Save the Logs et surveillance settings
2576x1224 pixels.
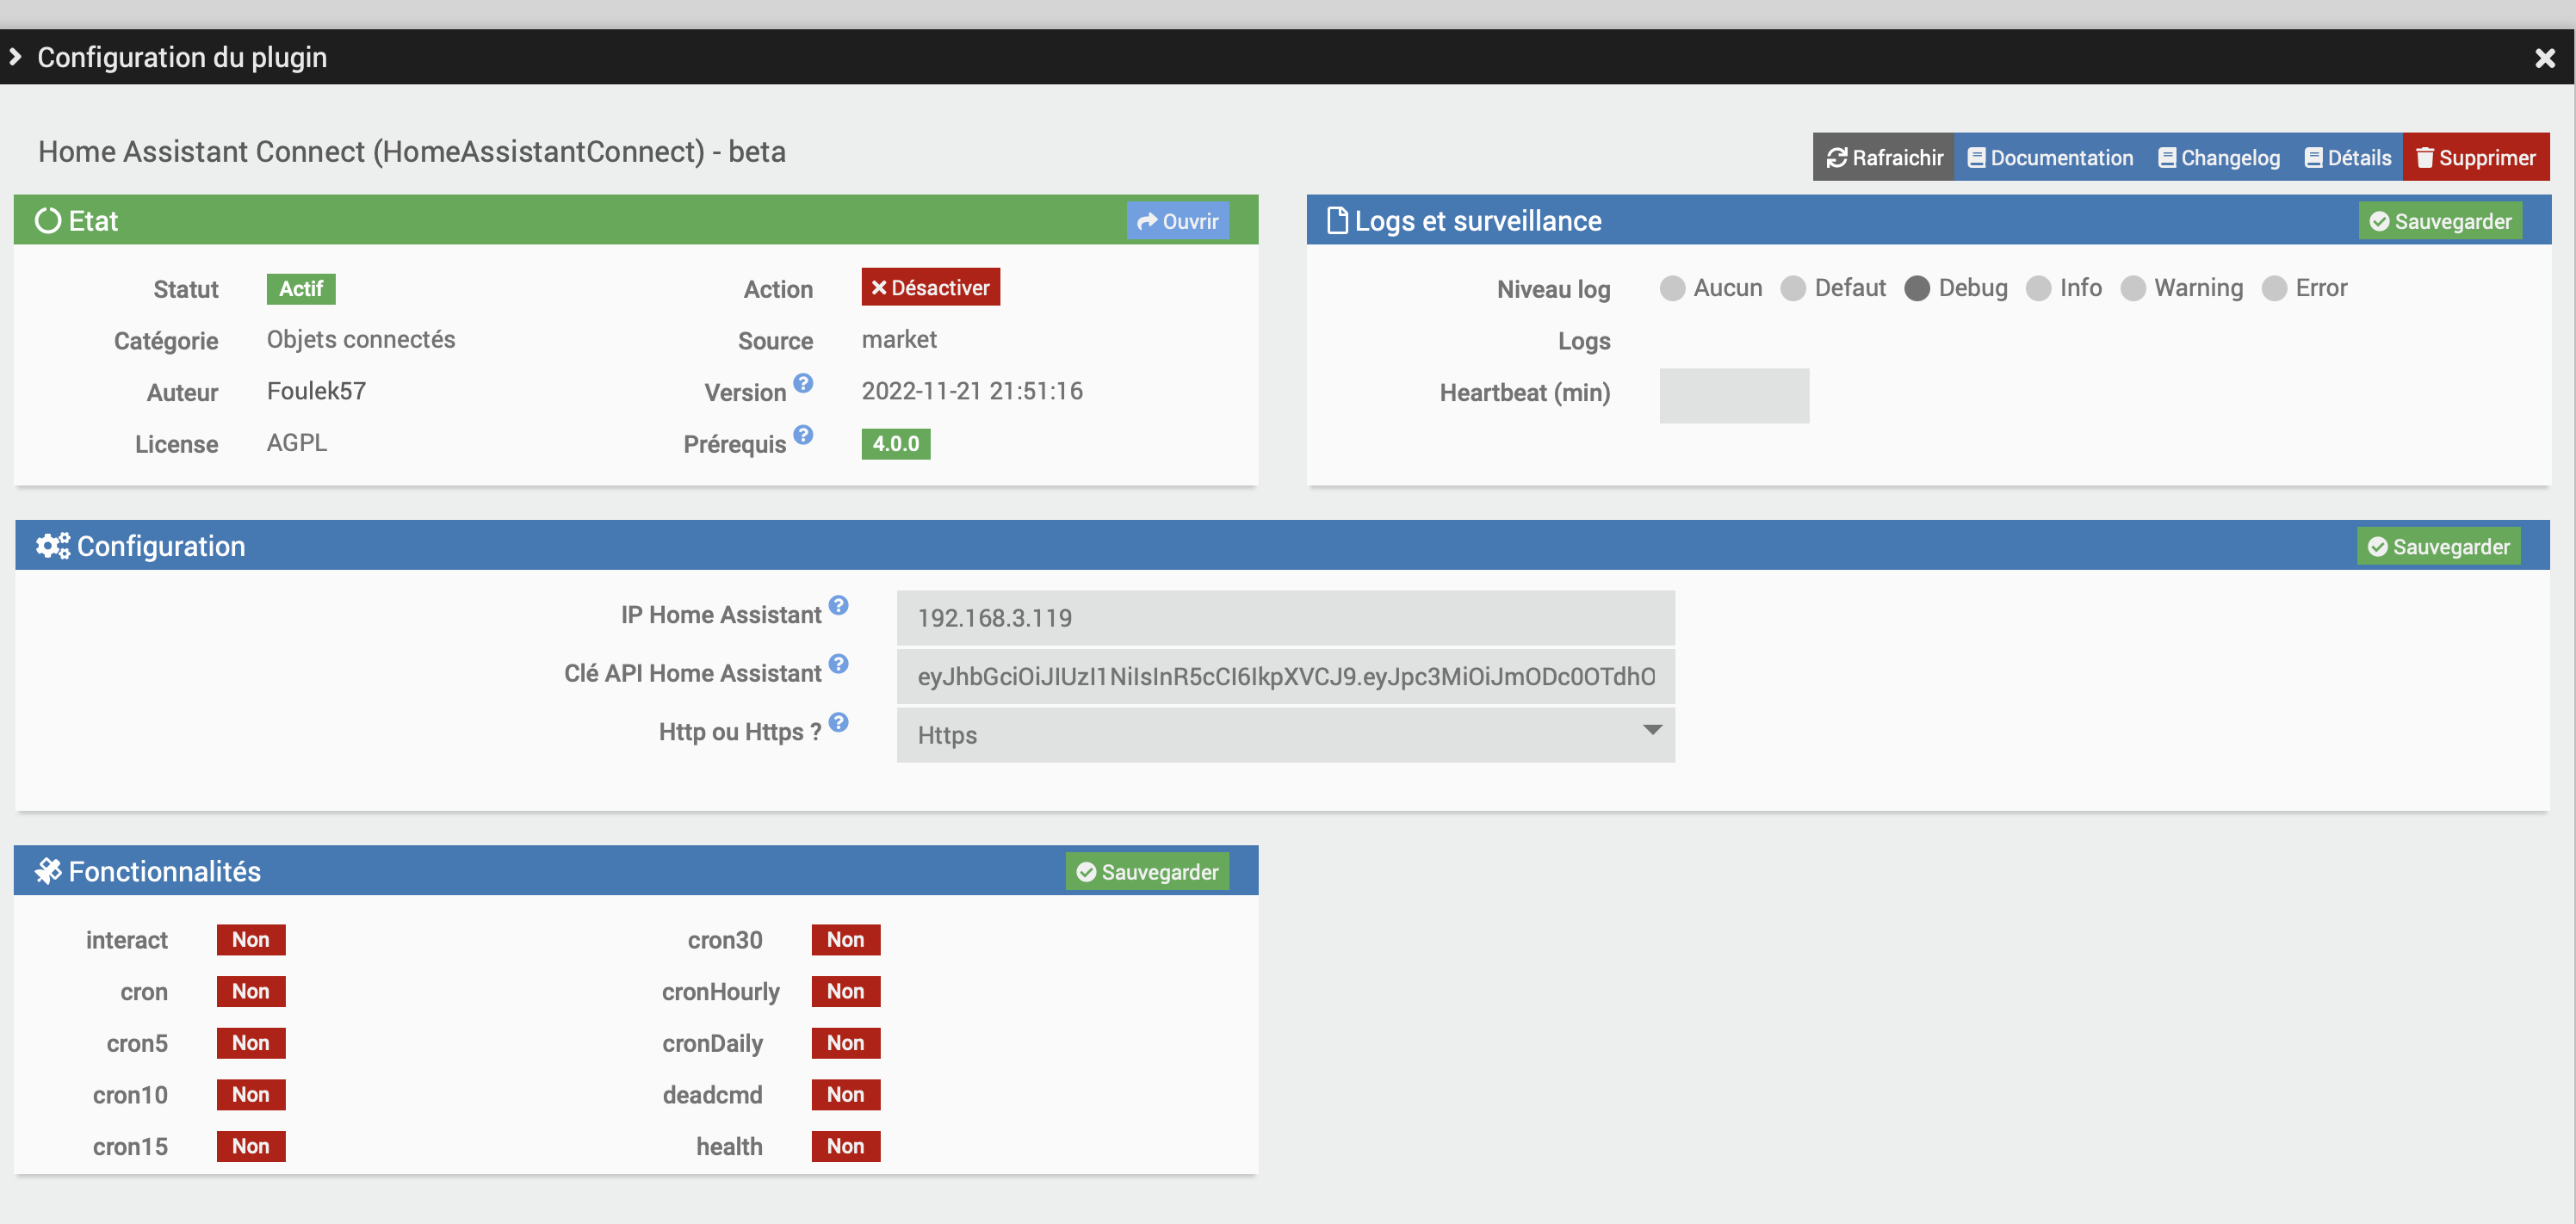(2440, 221)
